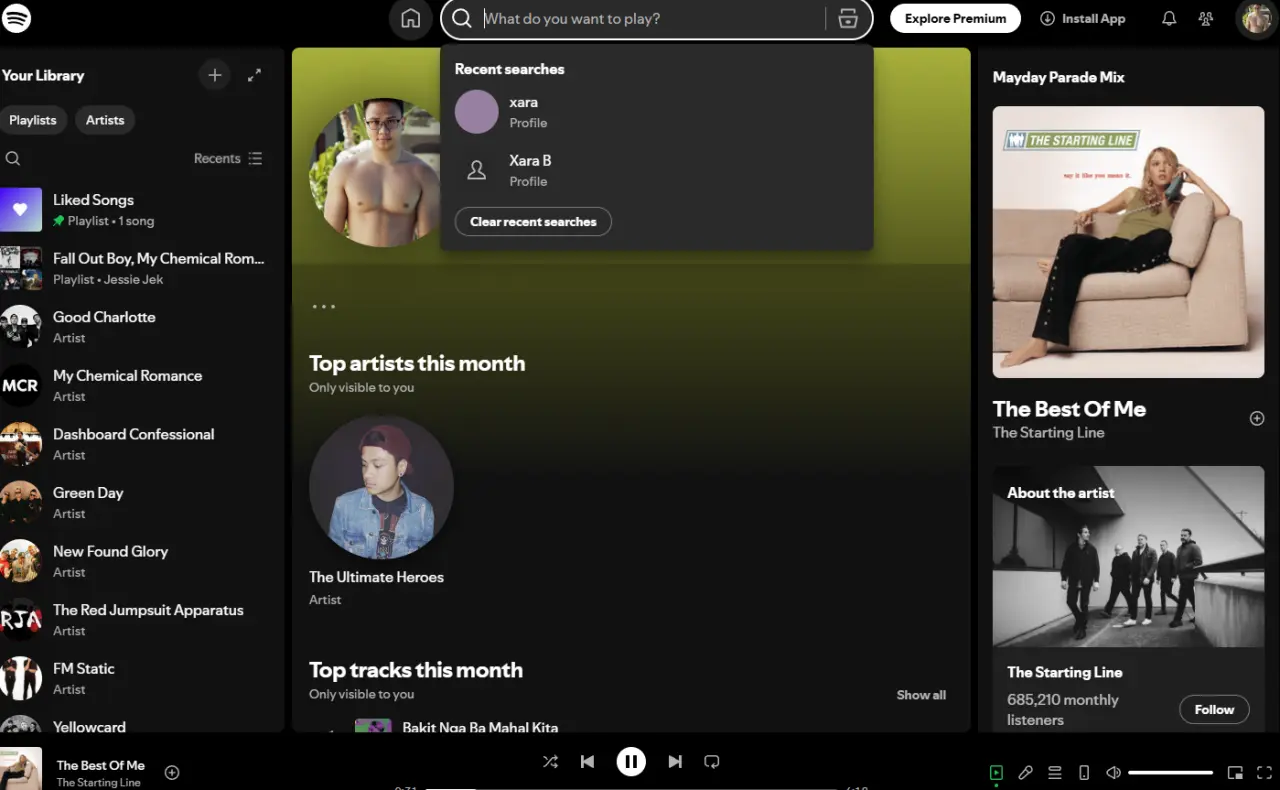Click the search magnifier icon in top bar
The image size is (1280, 790).
[461, 19]
